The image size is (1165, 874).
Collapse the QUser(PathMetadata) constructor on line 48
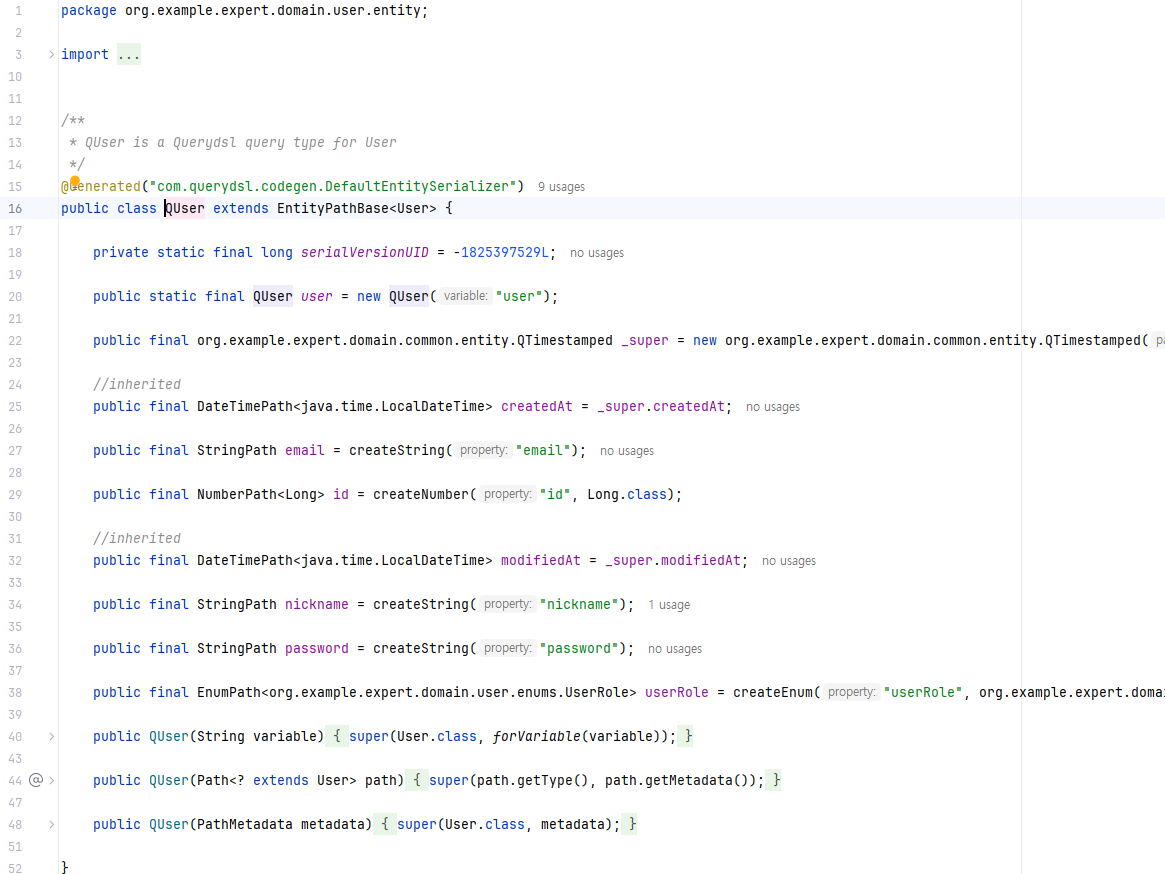50,824
